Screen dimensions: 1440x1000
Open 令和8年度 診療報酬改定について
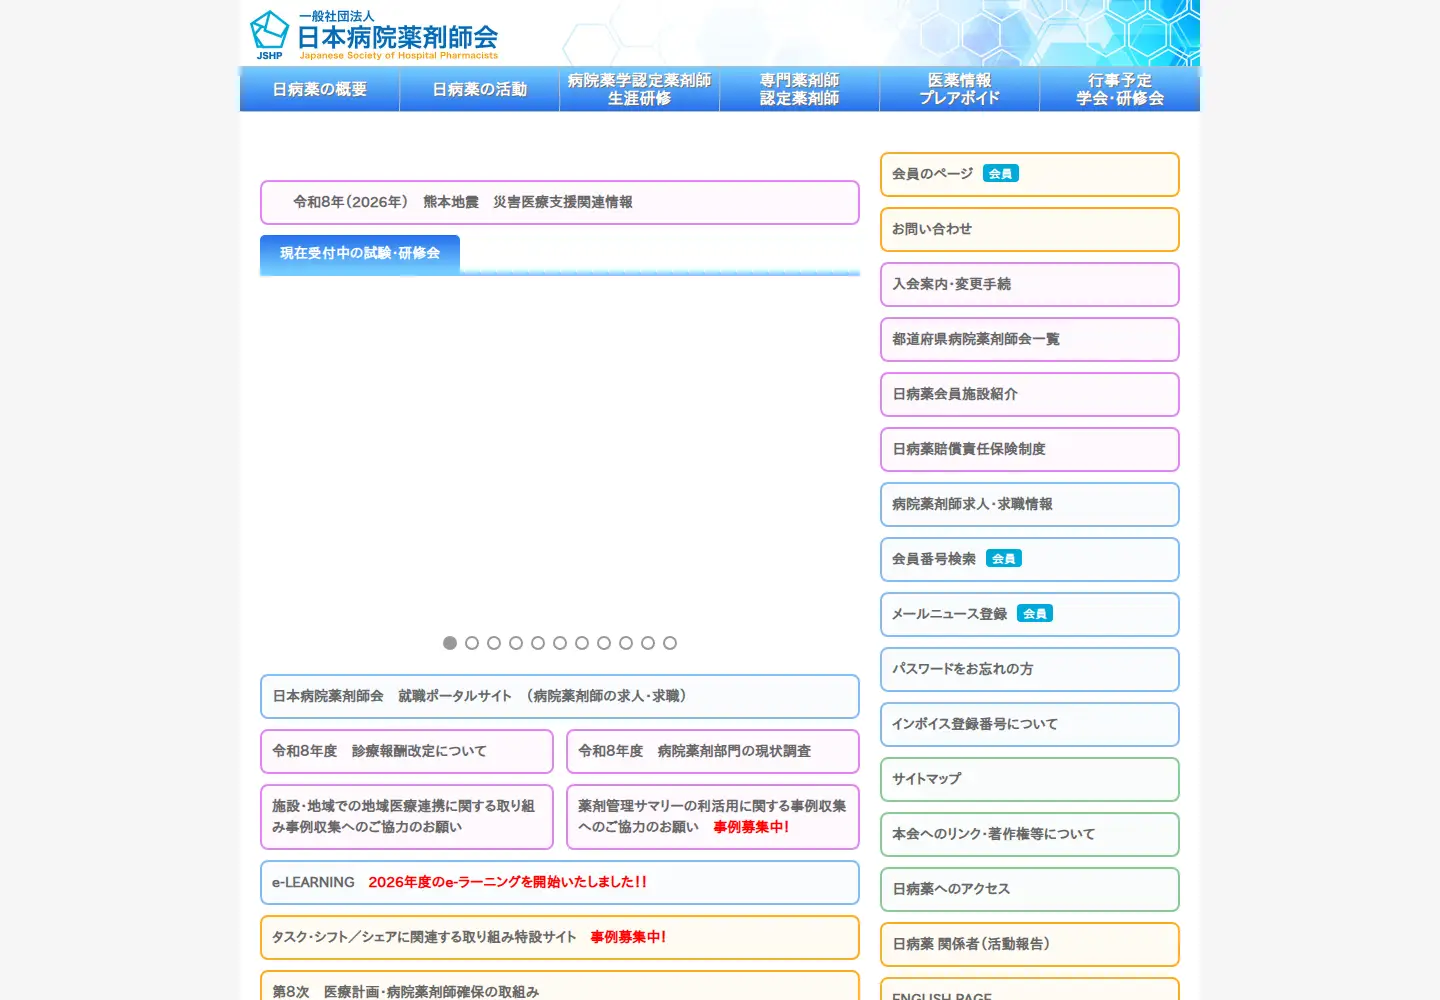click(x=407, y=751)
